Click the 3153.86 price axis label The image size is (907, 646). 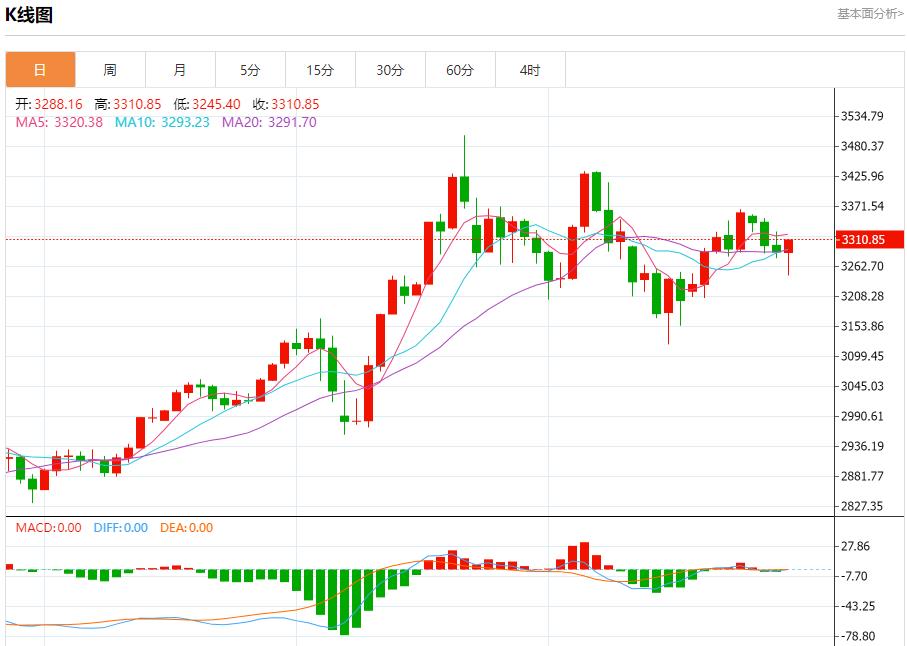[862, 326]
